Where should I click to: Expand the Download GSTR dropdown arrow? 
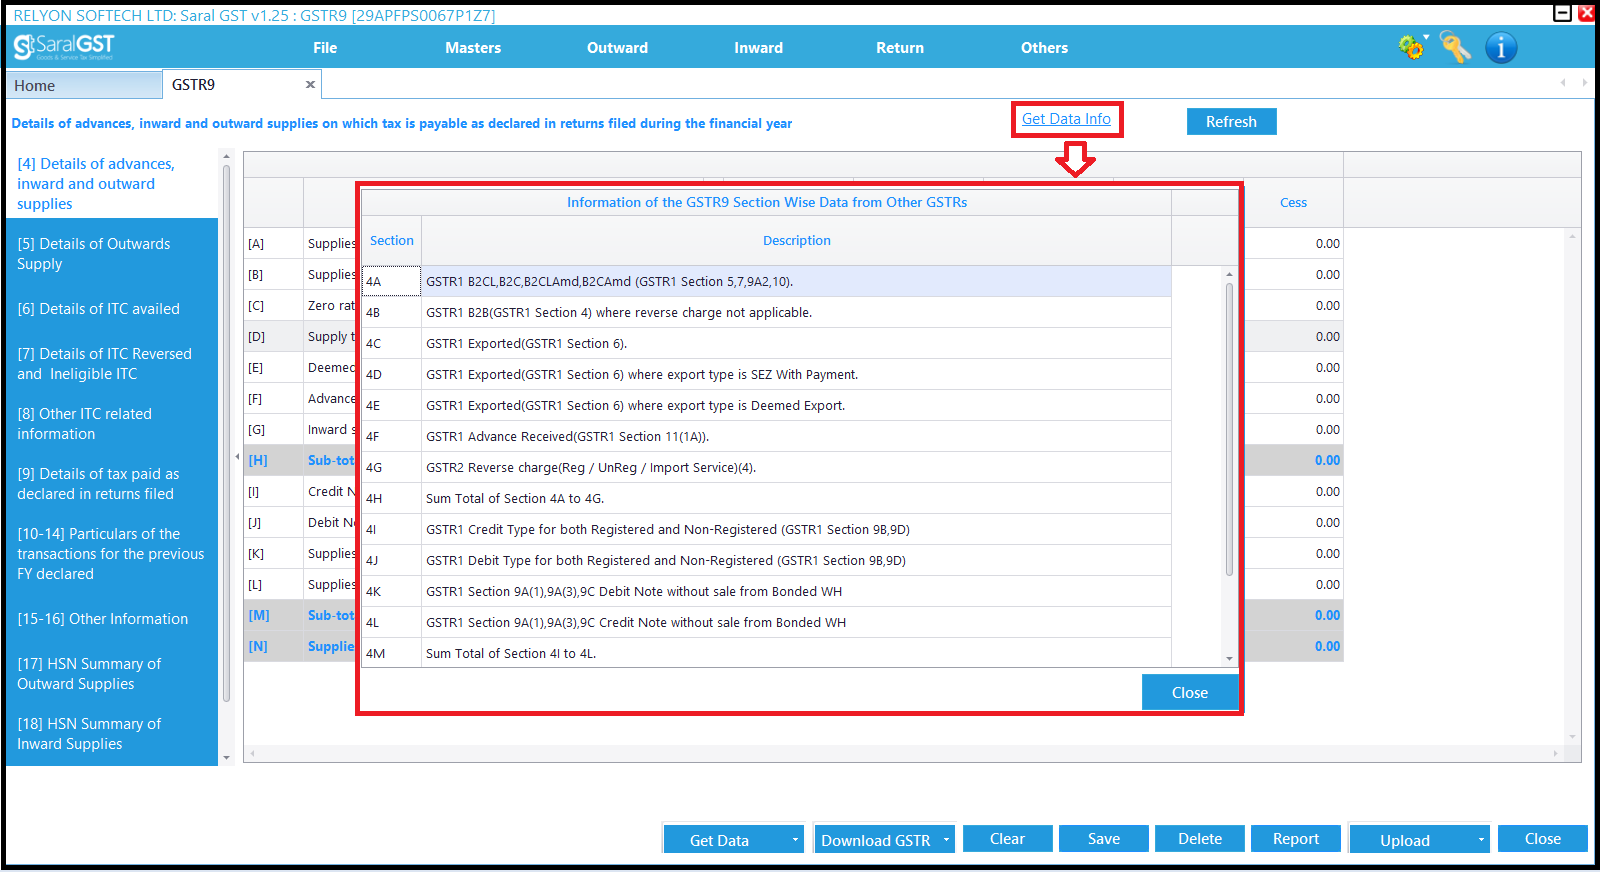tap(946, 840)
